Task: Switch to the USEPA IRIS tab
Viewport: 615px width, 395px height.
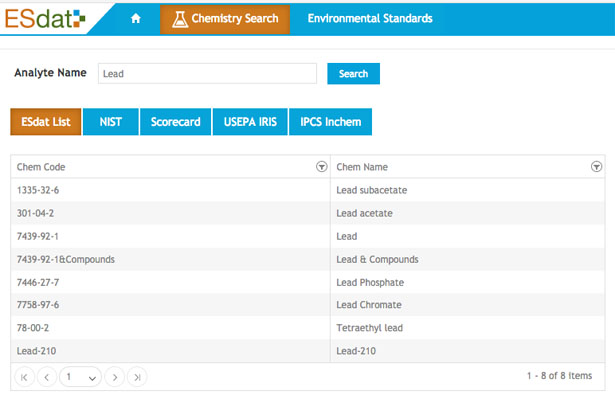Action: click(250, 122)
